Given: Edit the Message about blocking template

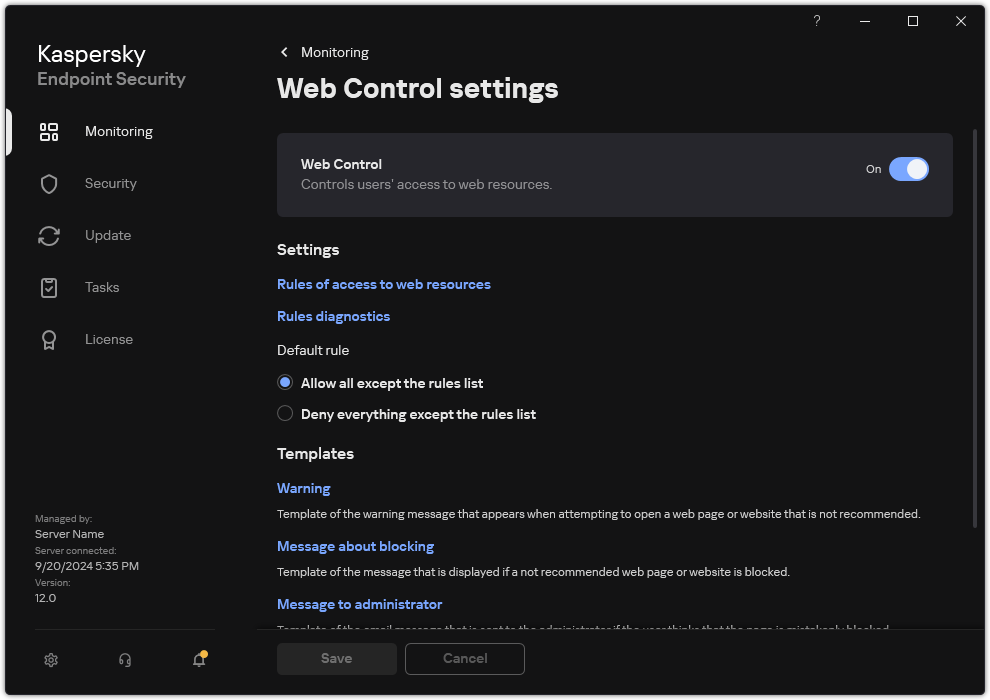Looking at the screenshot, I should [355, 546].
